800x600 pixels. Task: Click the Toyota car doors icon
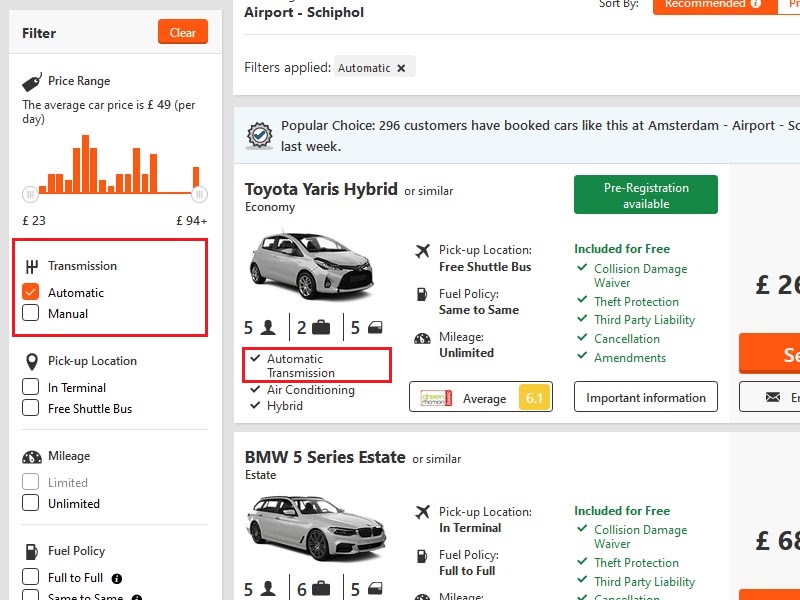point(375,328)
